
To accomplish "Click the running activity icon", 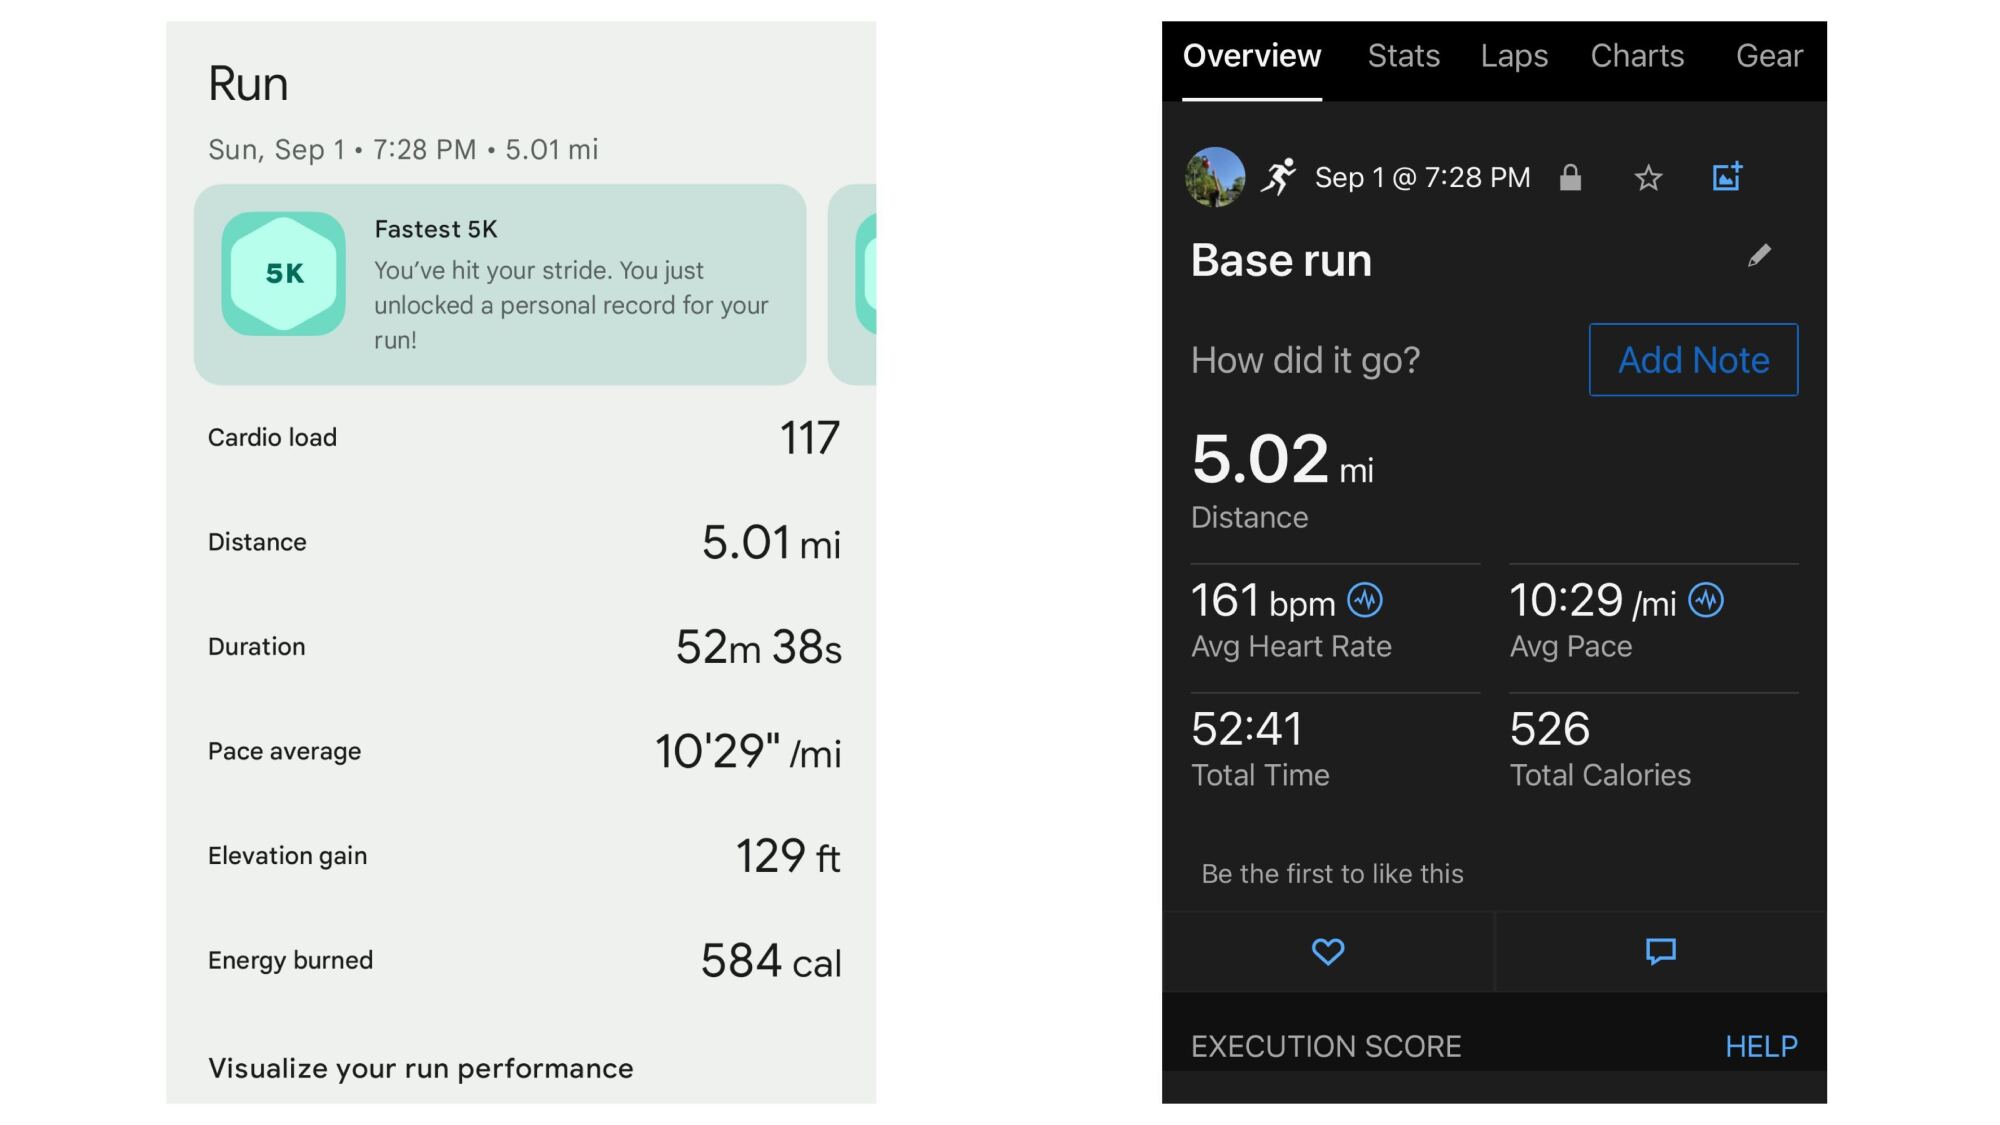I will [1280, 177].
